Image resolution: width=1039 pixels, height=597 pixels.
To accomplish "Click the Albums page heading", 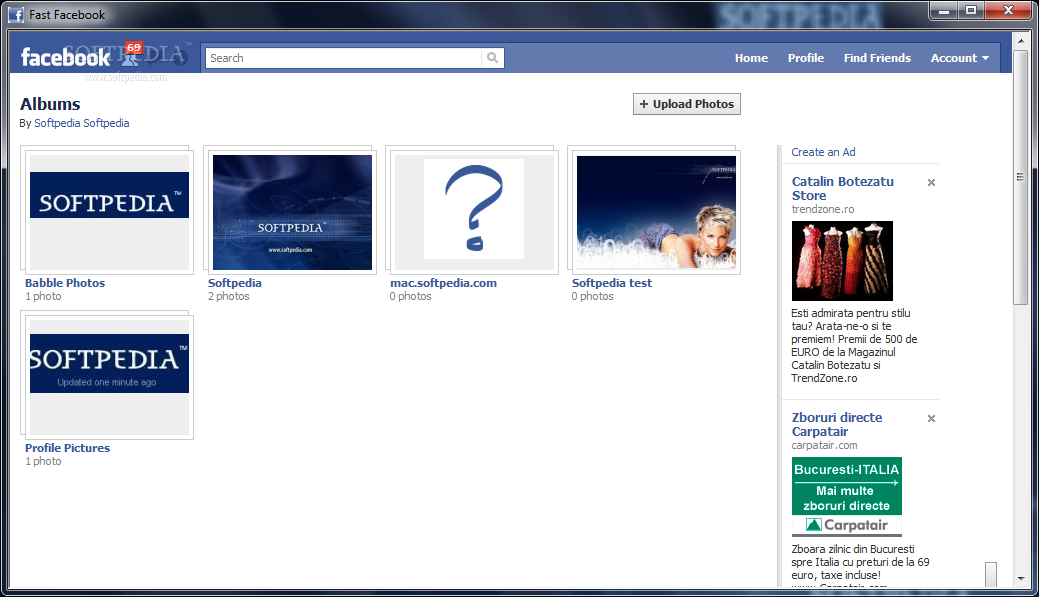I will coord(50,104).
